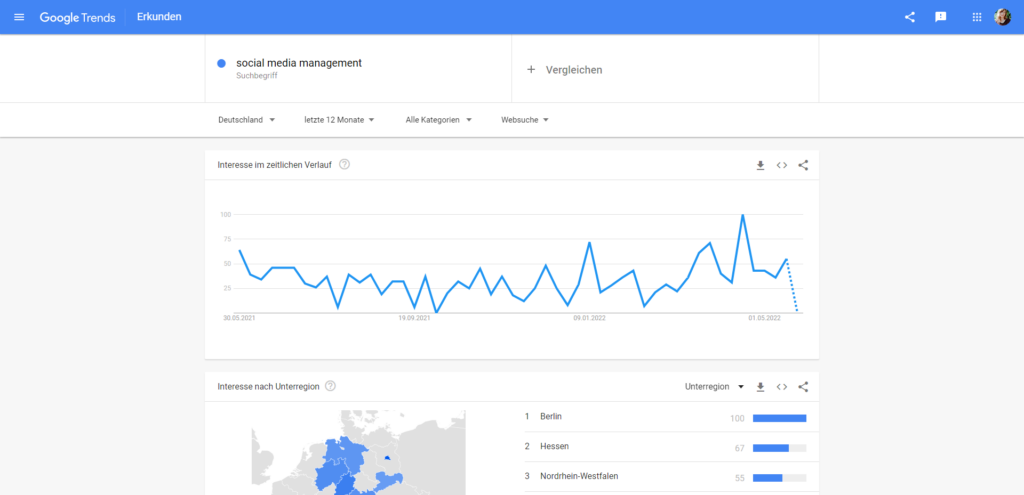This screenshot has height=495, width=1024.
Task: Click the Google Trends logo
Action: [77, 17]
